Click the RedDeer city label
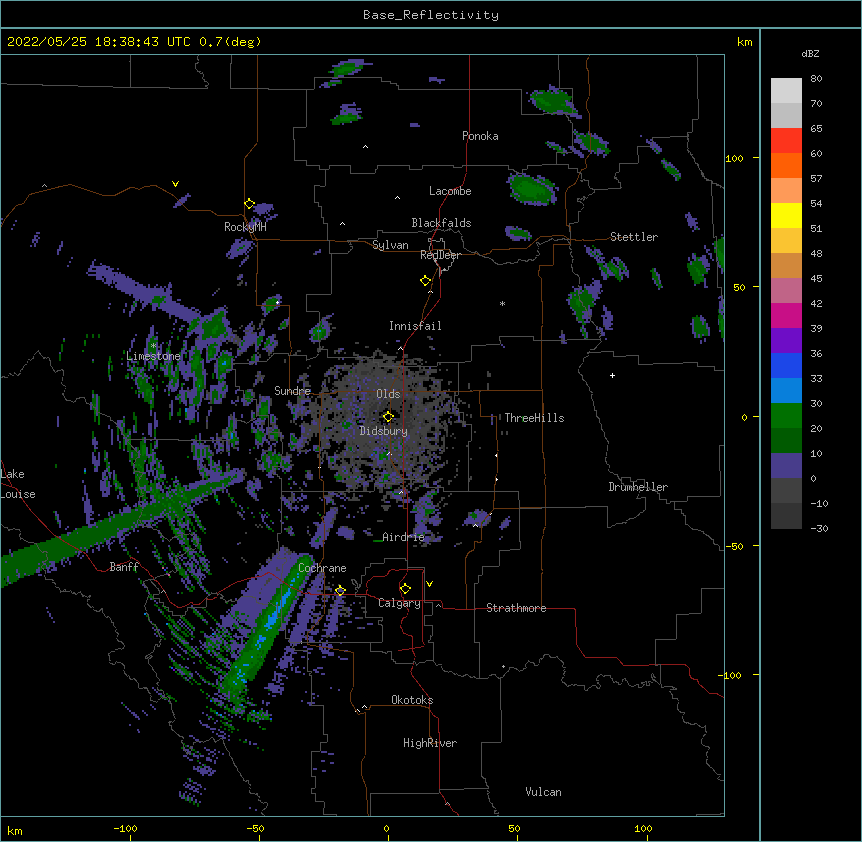Screen dimensions: 862x842 point(440,255)
